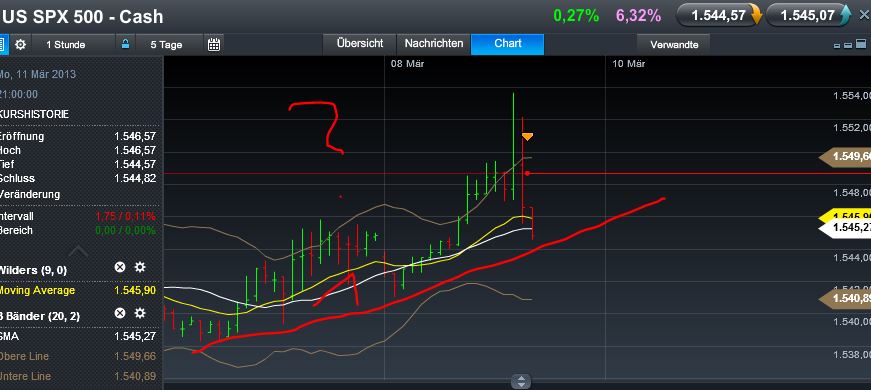
Task: Select the white 1.545,27 SMA price label
Action: (845, 227)
